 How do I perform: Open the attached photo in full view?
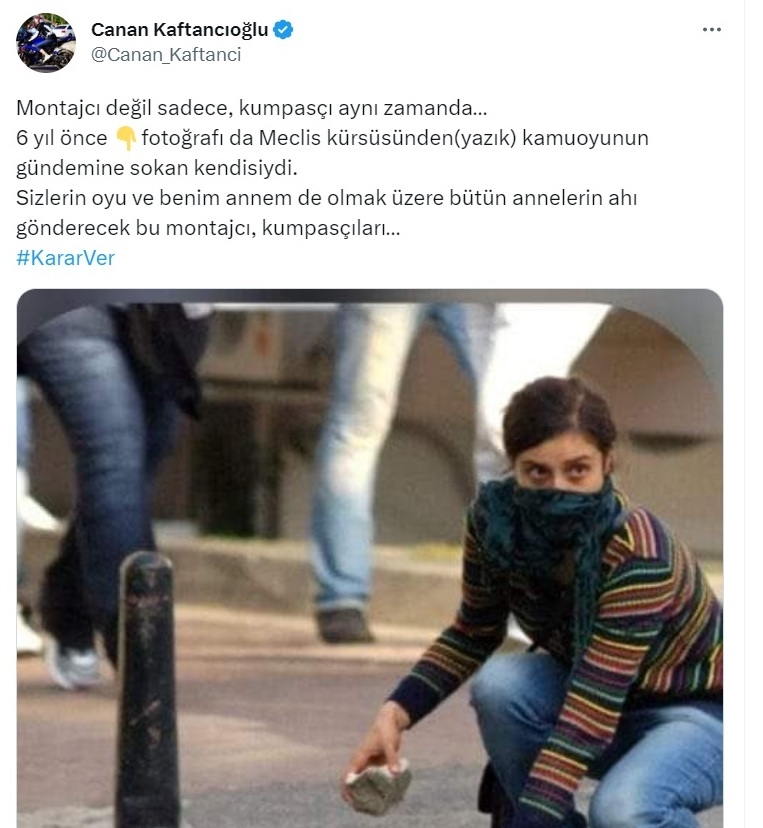click(370, 558)
